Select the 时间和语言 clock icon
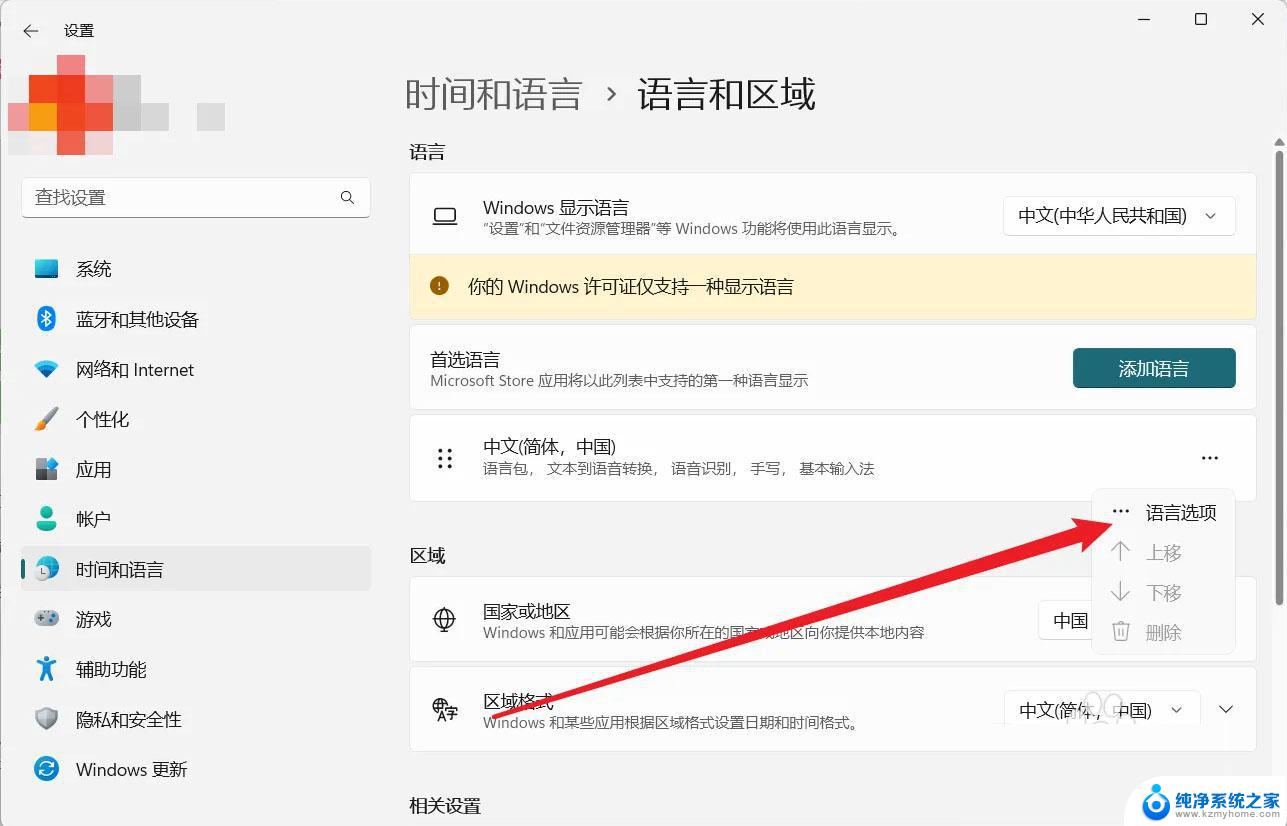This screenshot has width=1287, height=826. (x=47, y=569)
